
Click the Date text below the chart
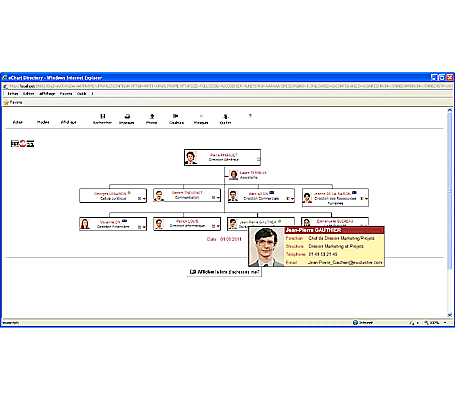tap(224, 239)
